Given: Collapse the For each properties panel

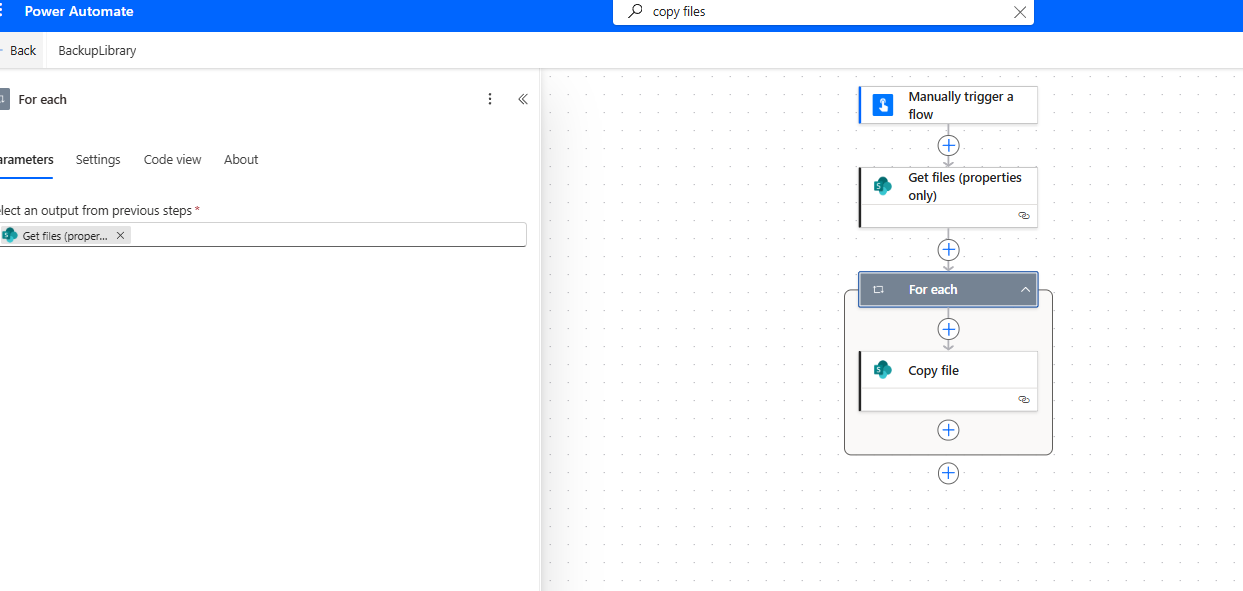Looking at the screenshot, I should click(522, 99).
